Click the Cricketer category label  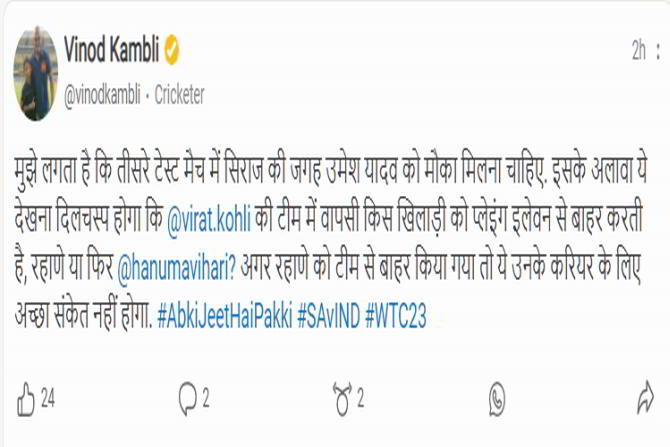[x=179, y=95]
